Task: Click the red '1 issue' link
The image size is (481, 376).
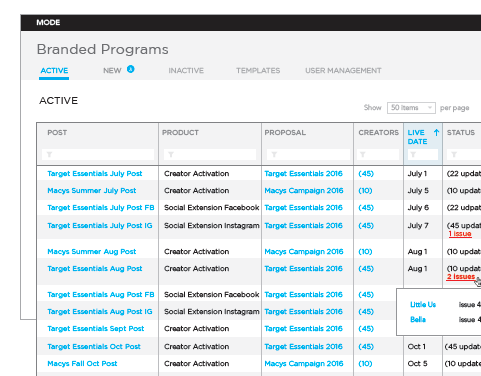Action: coord(460,234)
